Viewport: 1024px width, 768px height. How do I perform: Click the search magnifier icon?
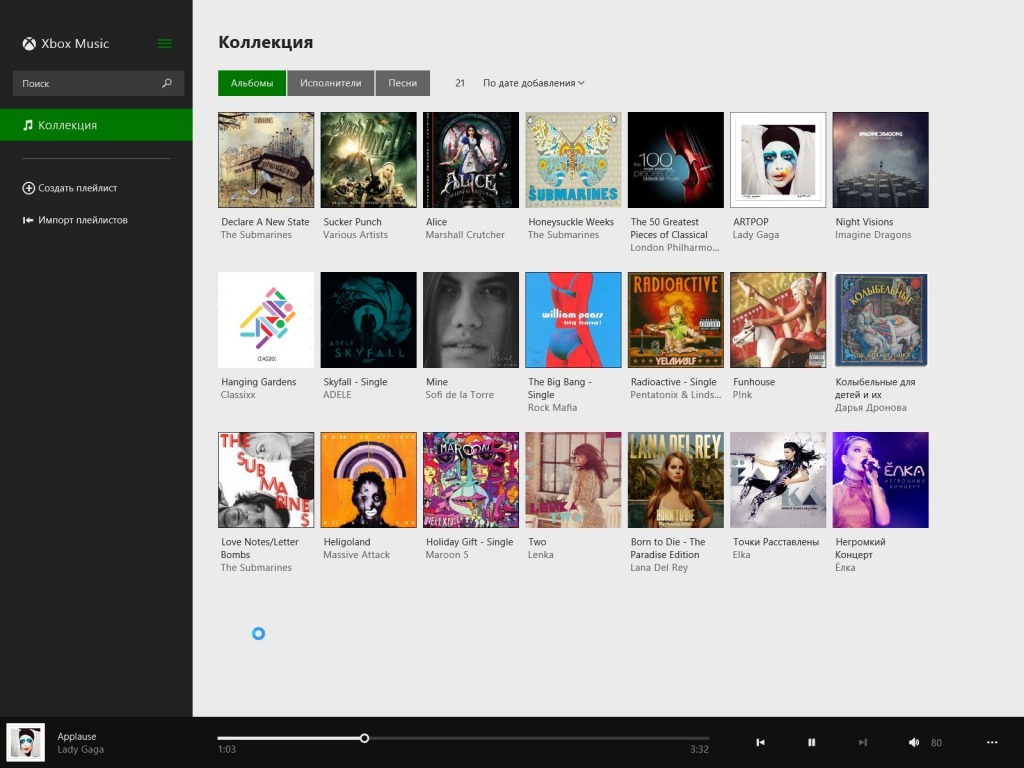(167, 83)
